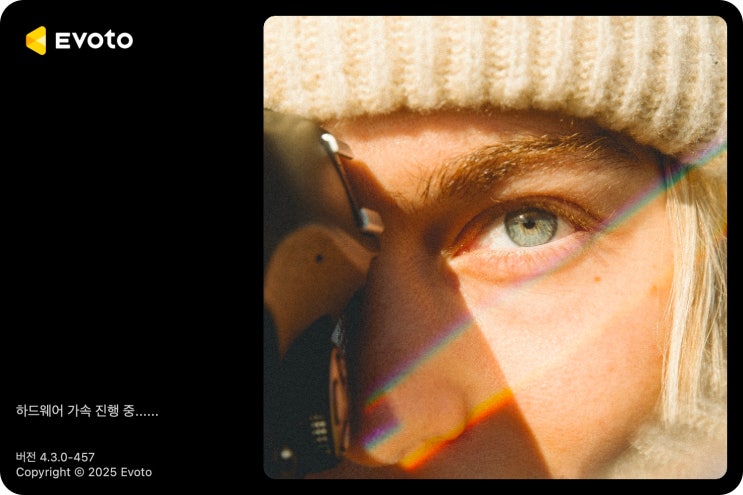Click the yellow Evoto logo icon
This screenshot has width=743, height=495.
click(36, 40)
